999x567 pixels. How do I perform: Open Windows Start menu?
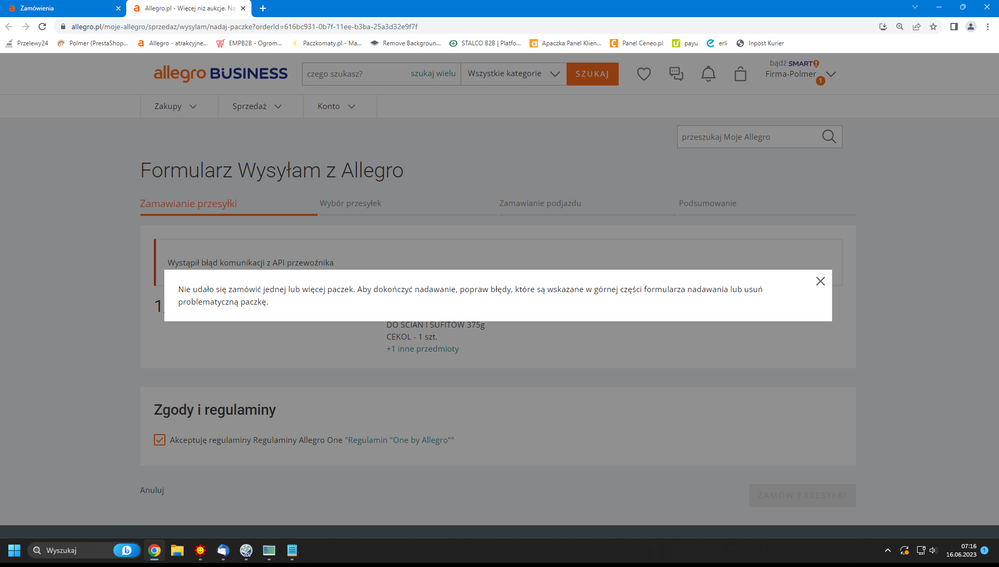click(x=14, y=550)
